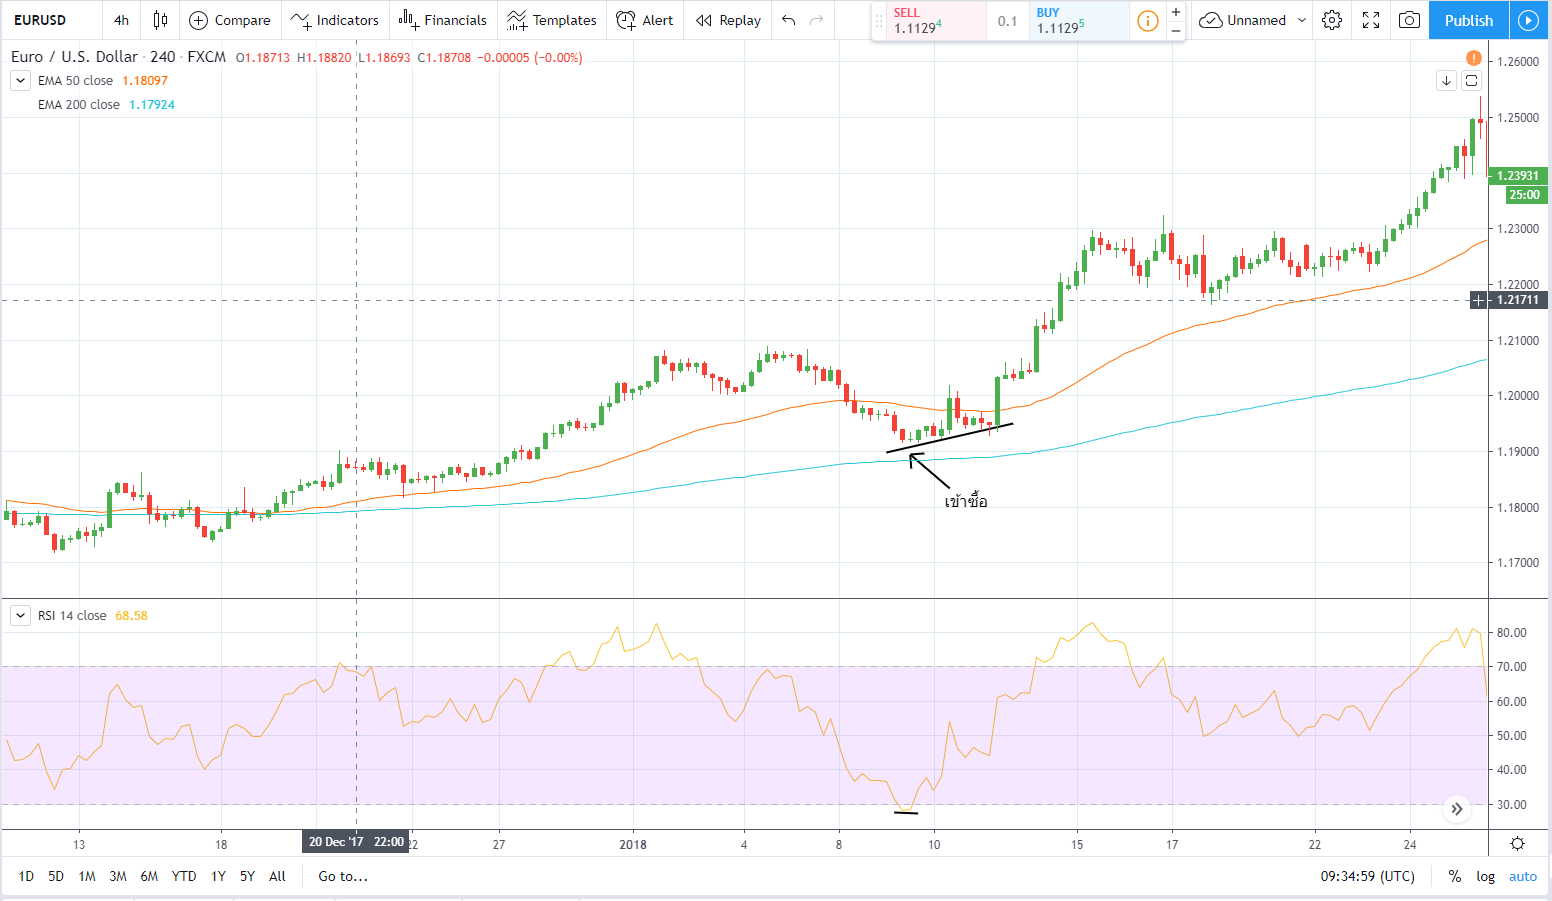Open the Indicators menu
The width and height of the screenshot is (1552, 901).
tap(335, 20)
